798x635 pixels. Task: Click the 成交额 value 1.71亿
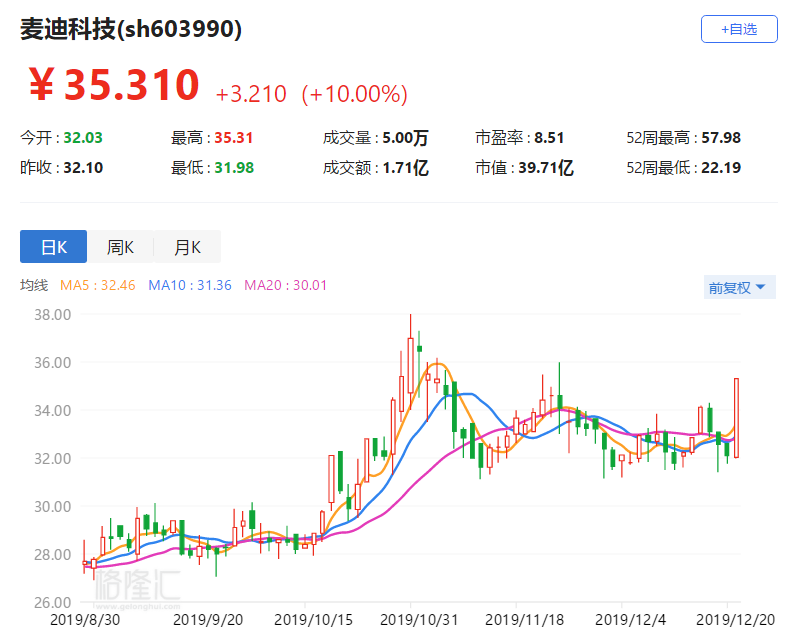coord(406,167)
